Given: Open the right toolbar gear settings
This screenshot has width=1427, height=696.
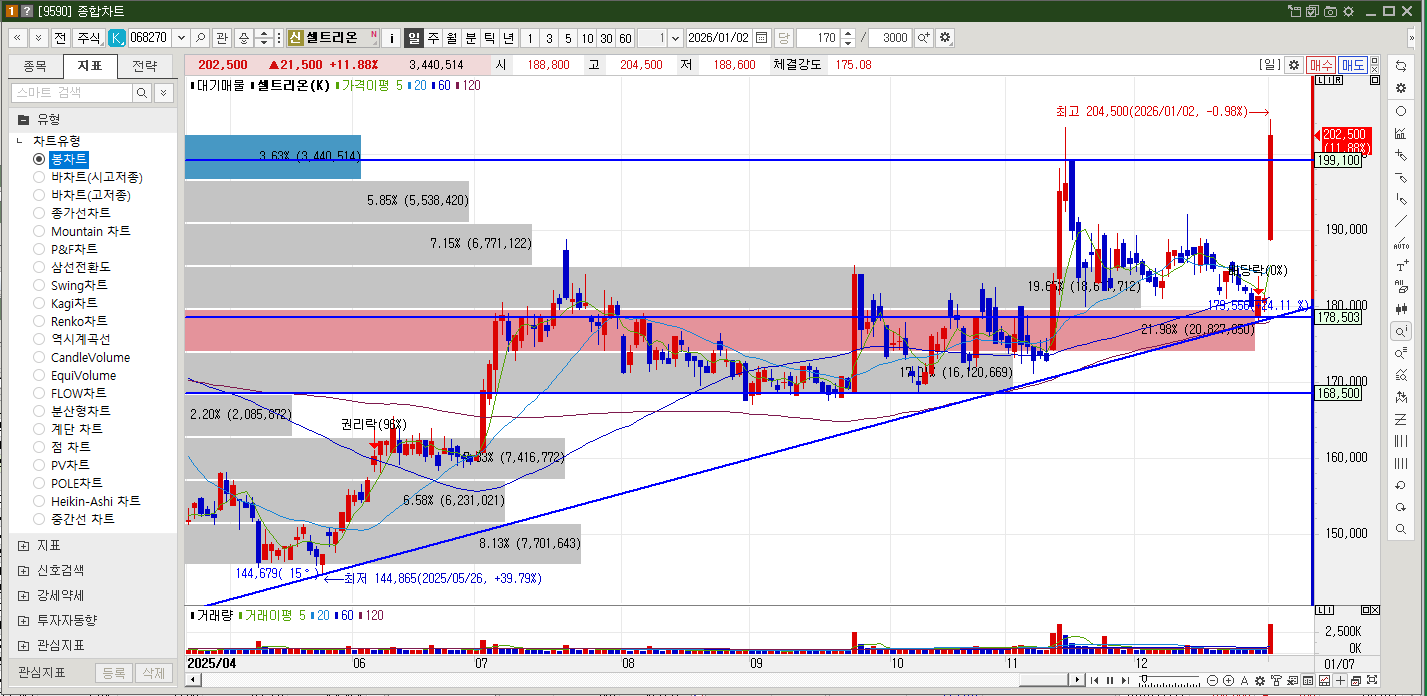Looking at the screenshot, I should point(1401,88).
